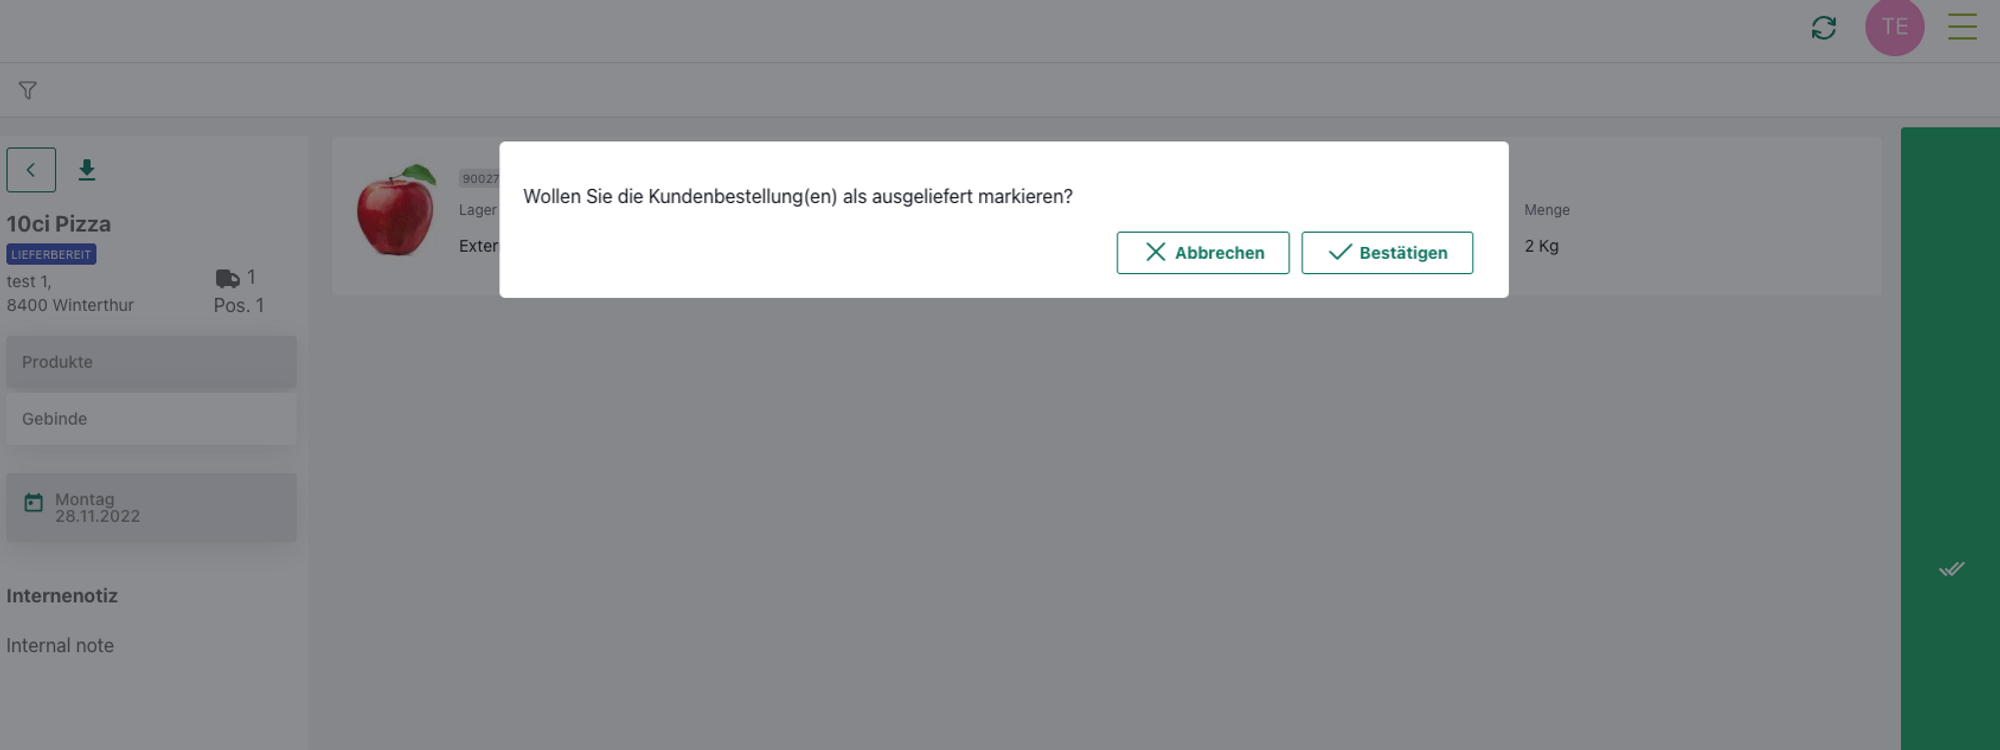Switch to the Gebinde tab
The image size is (2000, 750).
(x=151, y=419)
